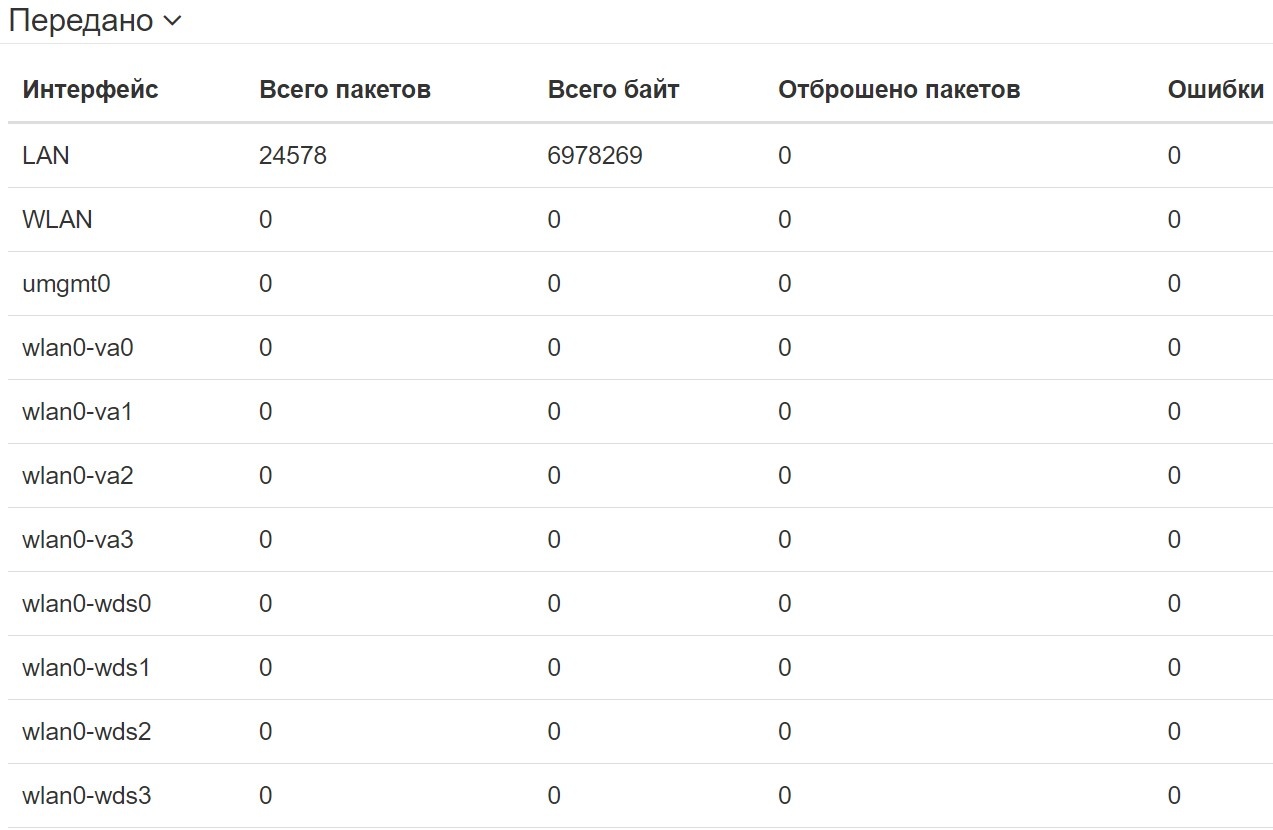The image size is (1273, 830).
Task: Click the Ошибки column header
Action: pos(1215,90)
